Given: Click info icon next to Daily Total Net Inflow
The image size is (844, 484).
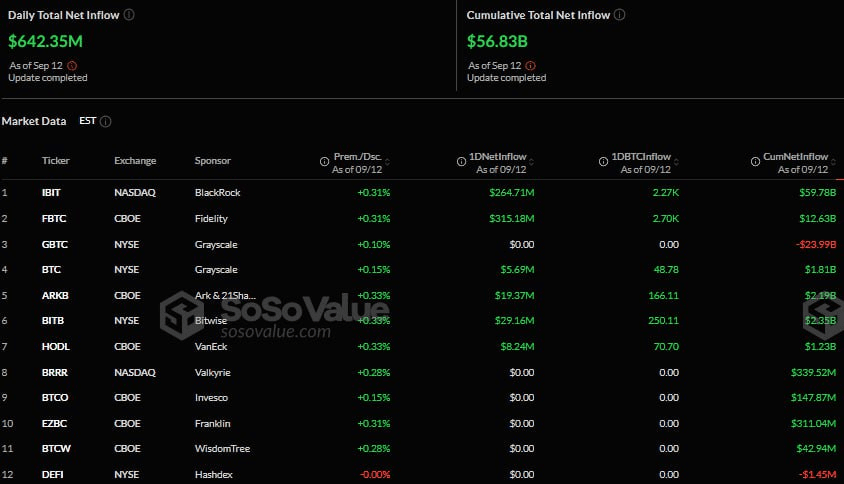Looking at the screenshot, I should pos(129,15).
